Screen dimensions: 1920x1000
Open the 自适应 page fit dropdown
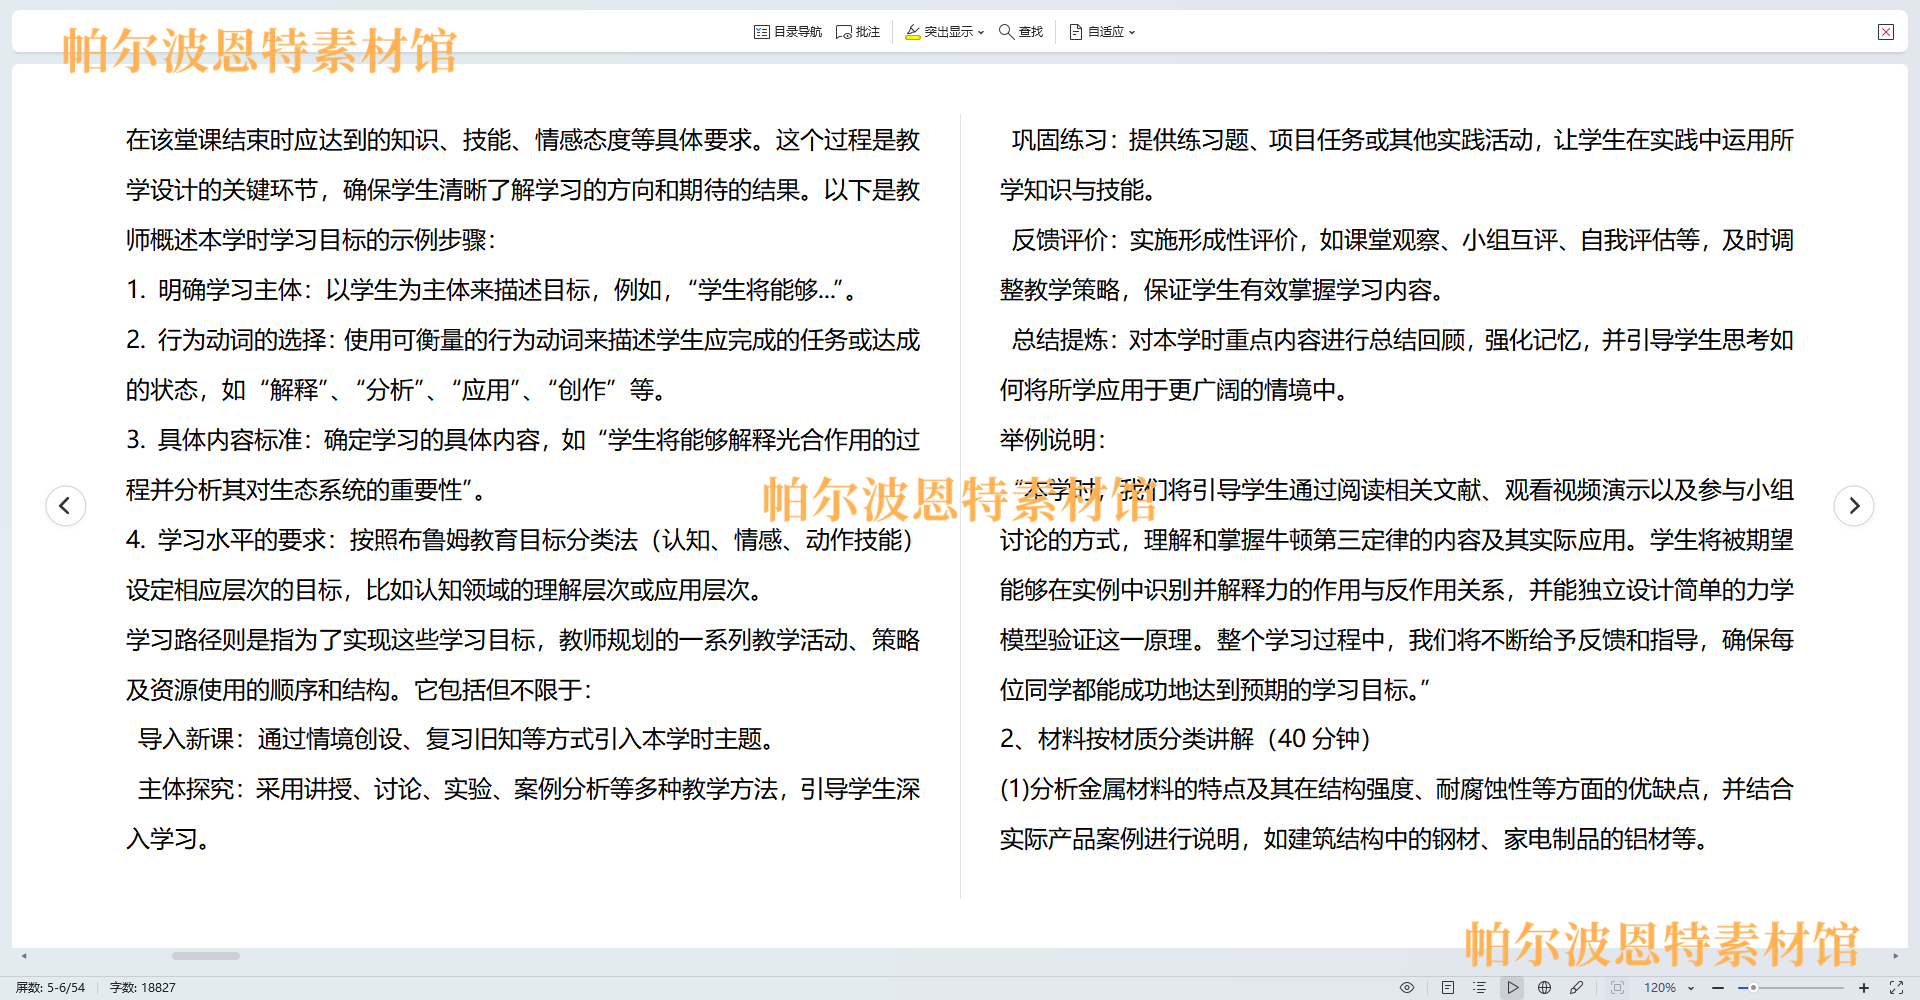(x=1102, y=32)
